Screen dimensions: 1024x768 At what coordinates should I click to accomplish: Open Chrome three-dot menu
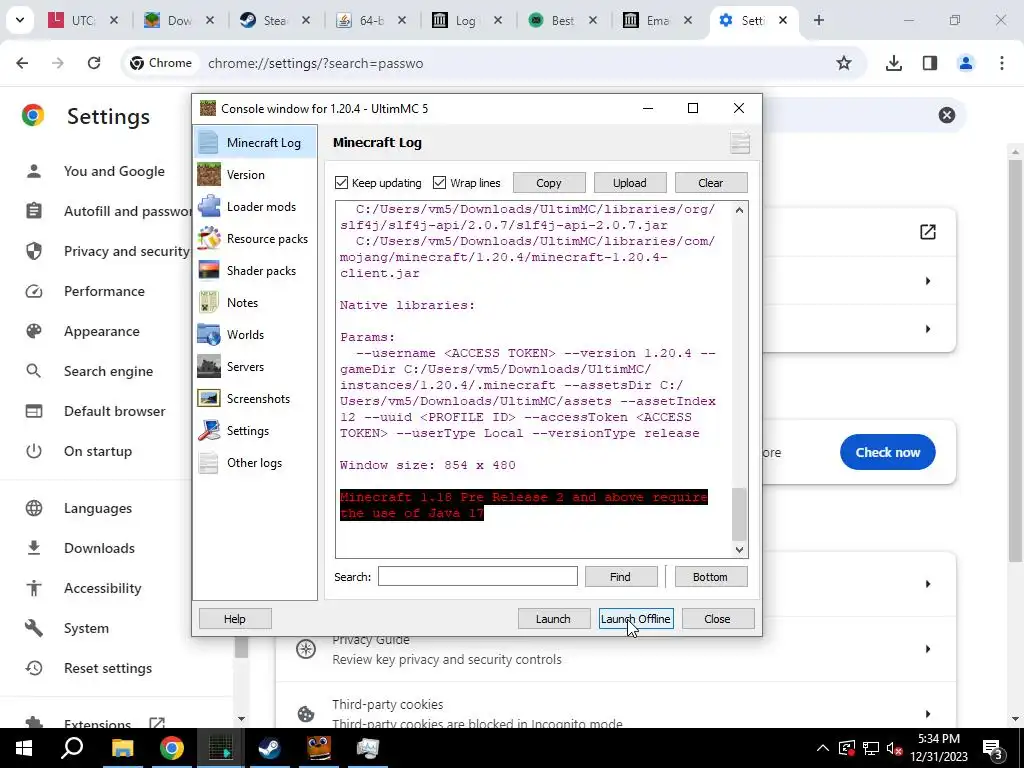point(1001,63)
